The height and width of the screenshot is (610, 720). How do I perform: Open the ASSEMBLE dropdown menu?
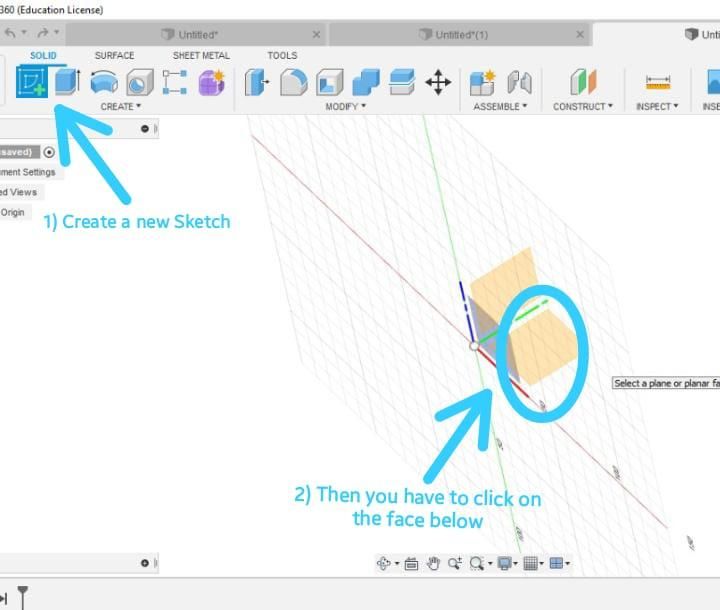coord(500,107)
